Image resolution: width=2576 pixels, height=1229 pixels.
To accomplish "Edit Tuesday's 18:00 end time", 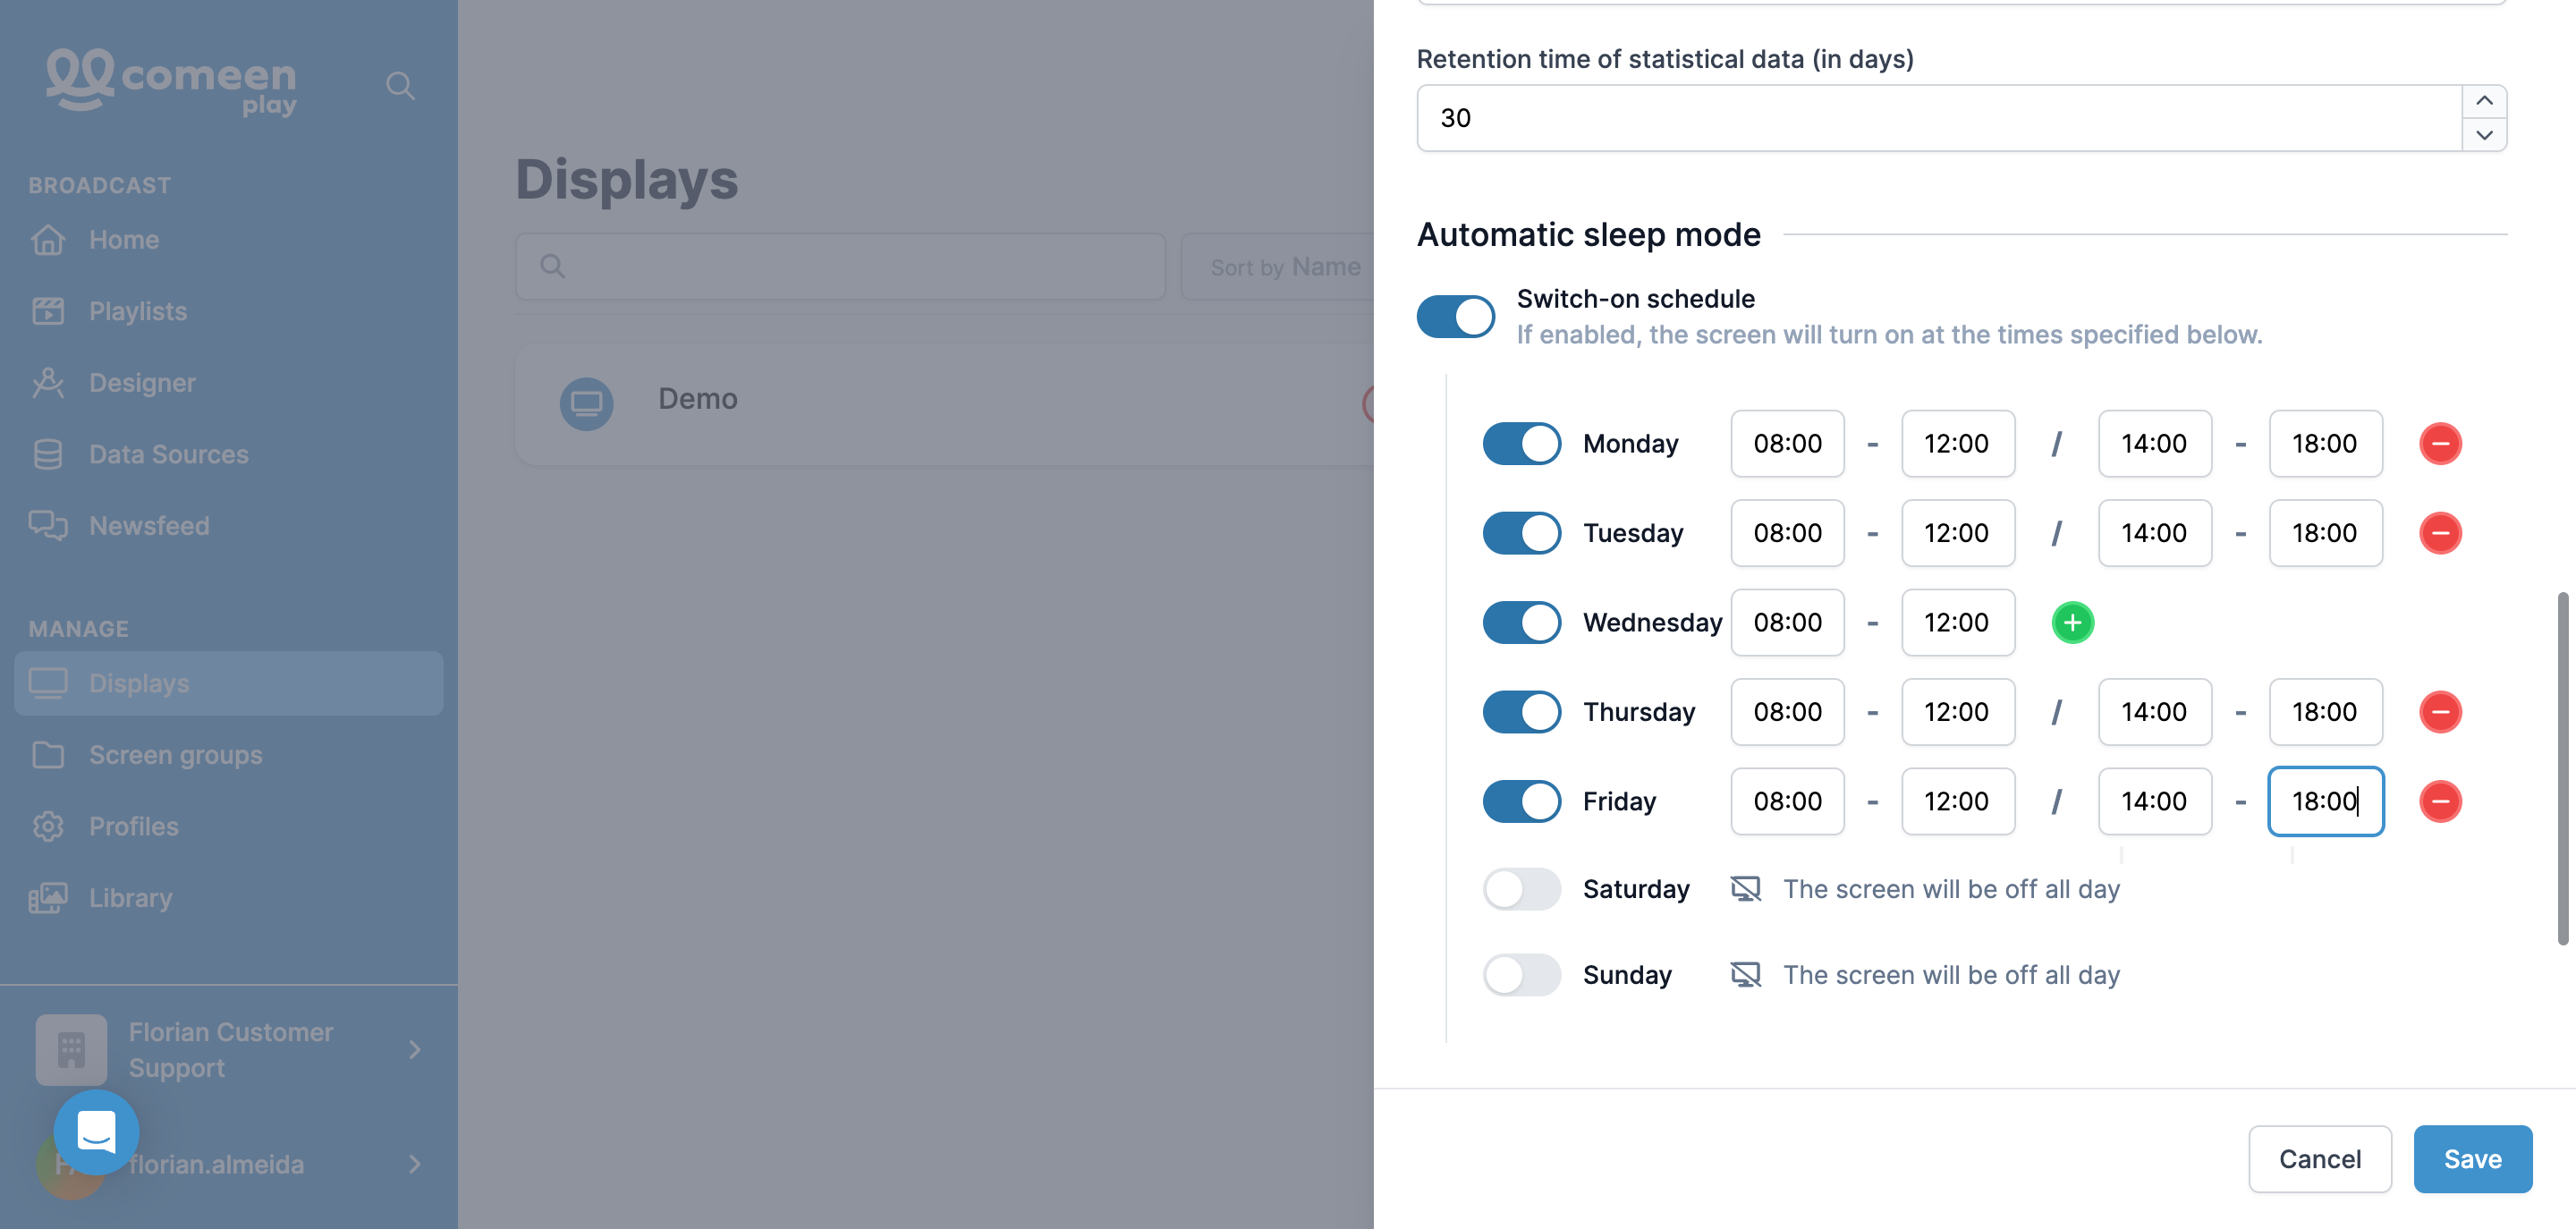I will coord(2325,533).
